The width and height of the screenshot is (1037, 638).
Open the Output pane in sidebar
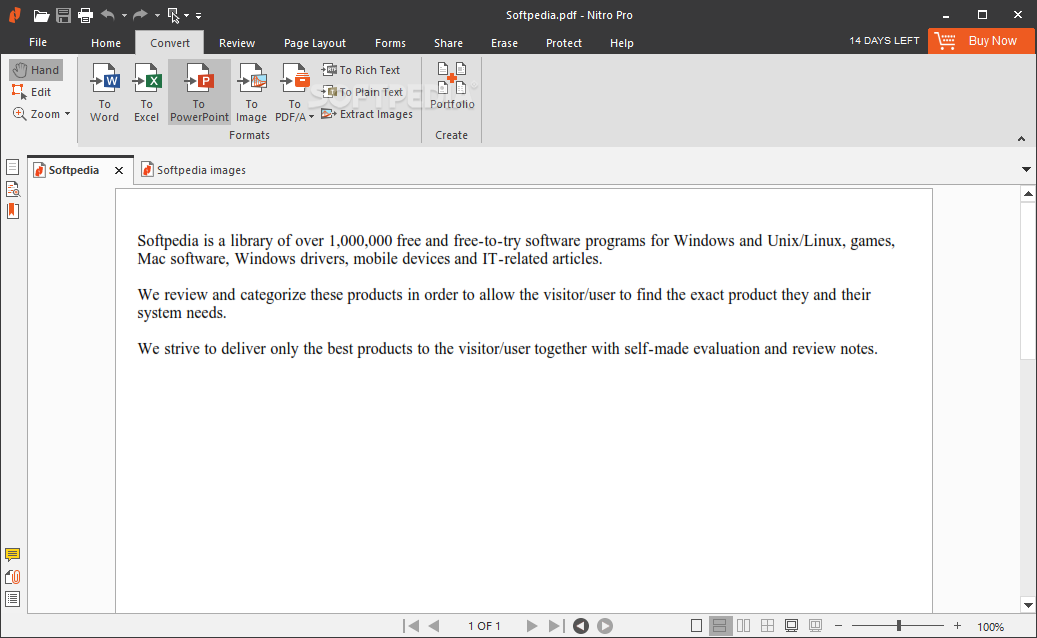13,599
